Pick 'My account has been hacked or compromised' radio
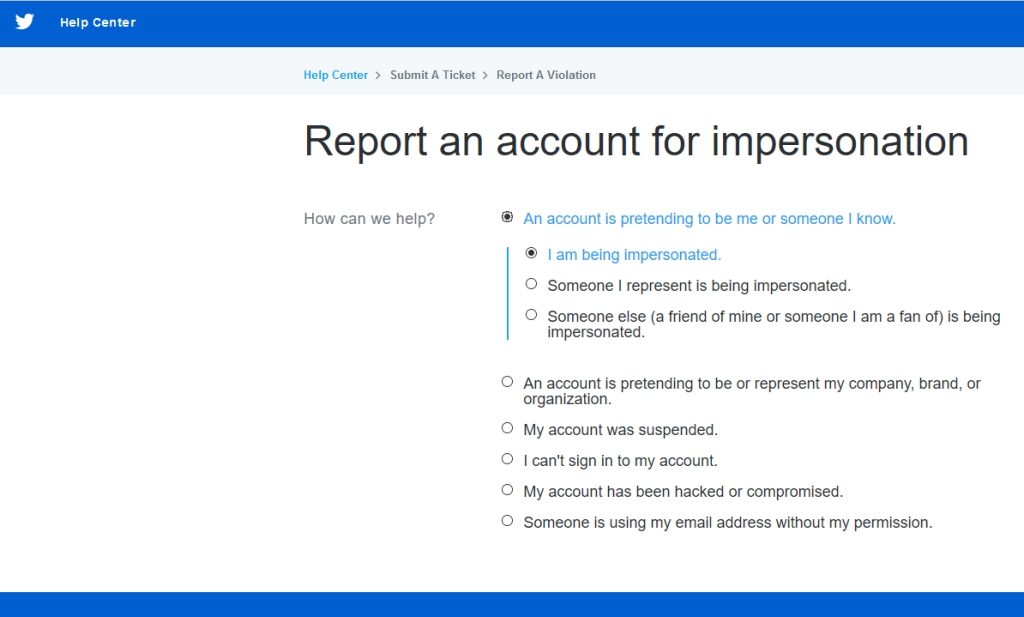The width and height of the screenshot is (1024, 617). pos(507,490)
